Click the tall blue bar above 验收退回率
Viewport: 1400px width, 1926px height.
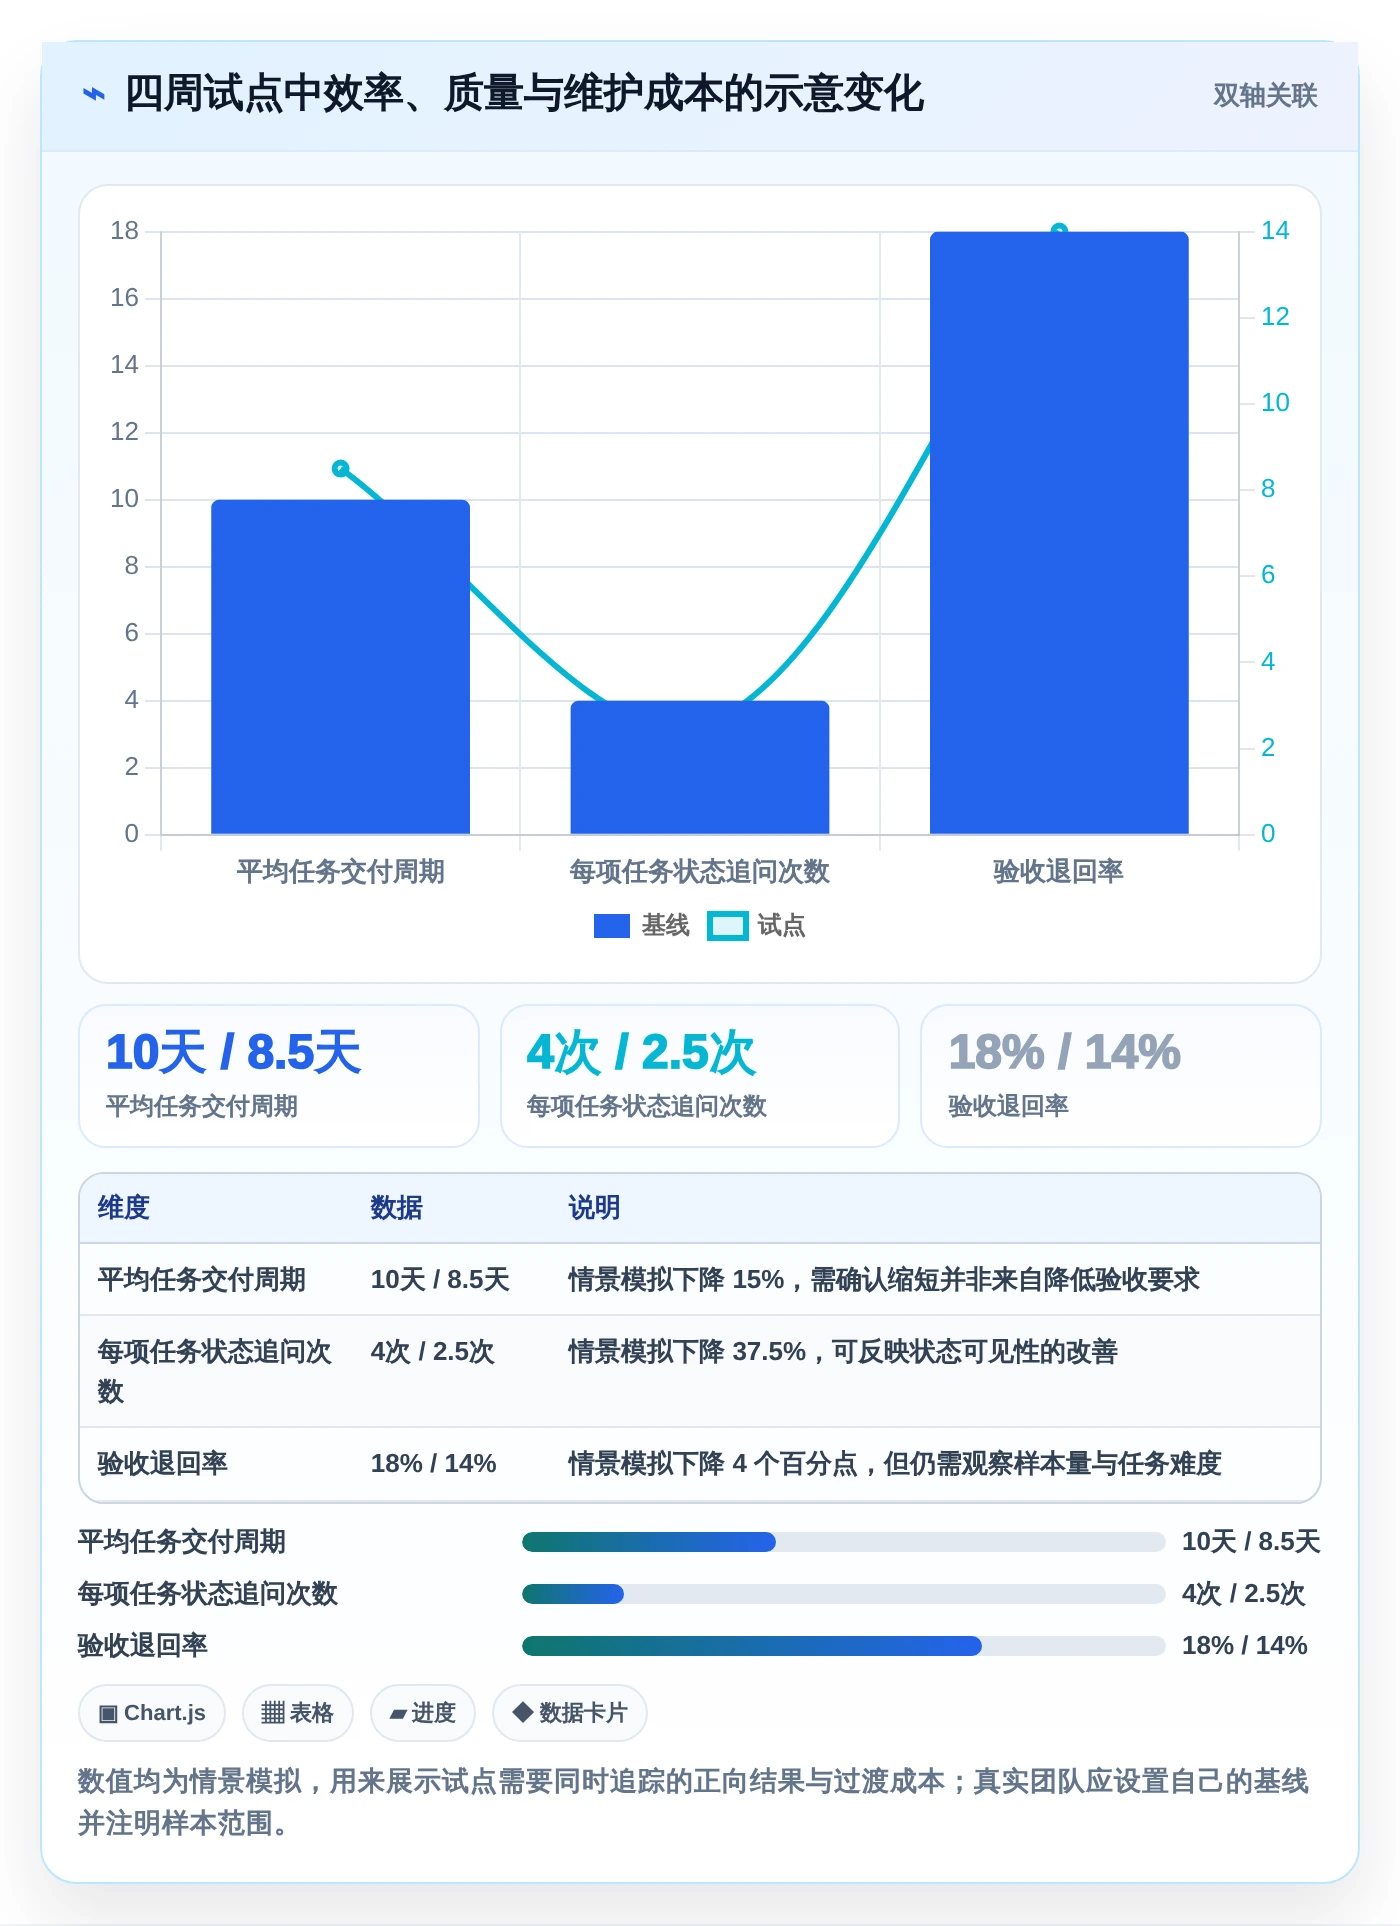point(1059,533)
